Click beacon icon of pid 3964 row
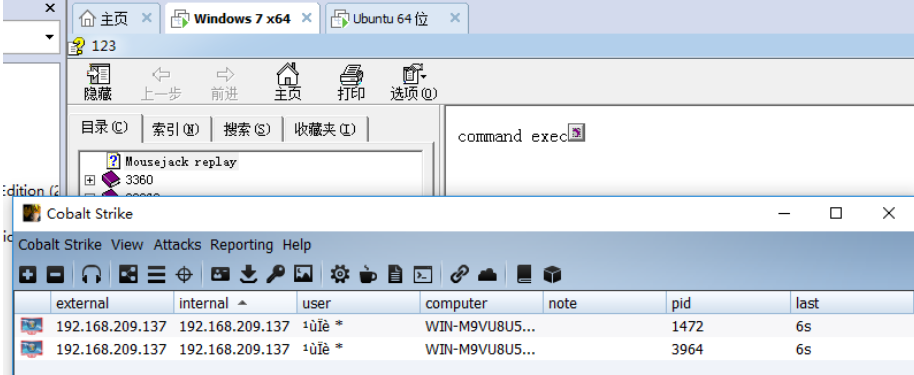This screenshot has width=914, height=375. coord(31,349)
